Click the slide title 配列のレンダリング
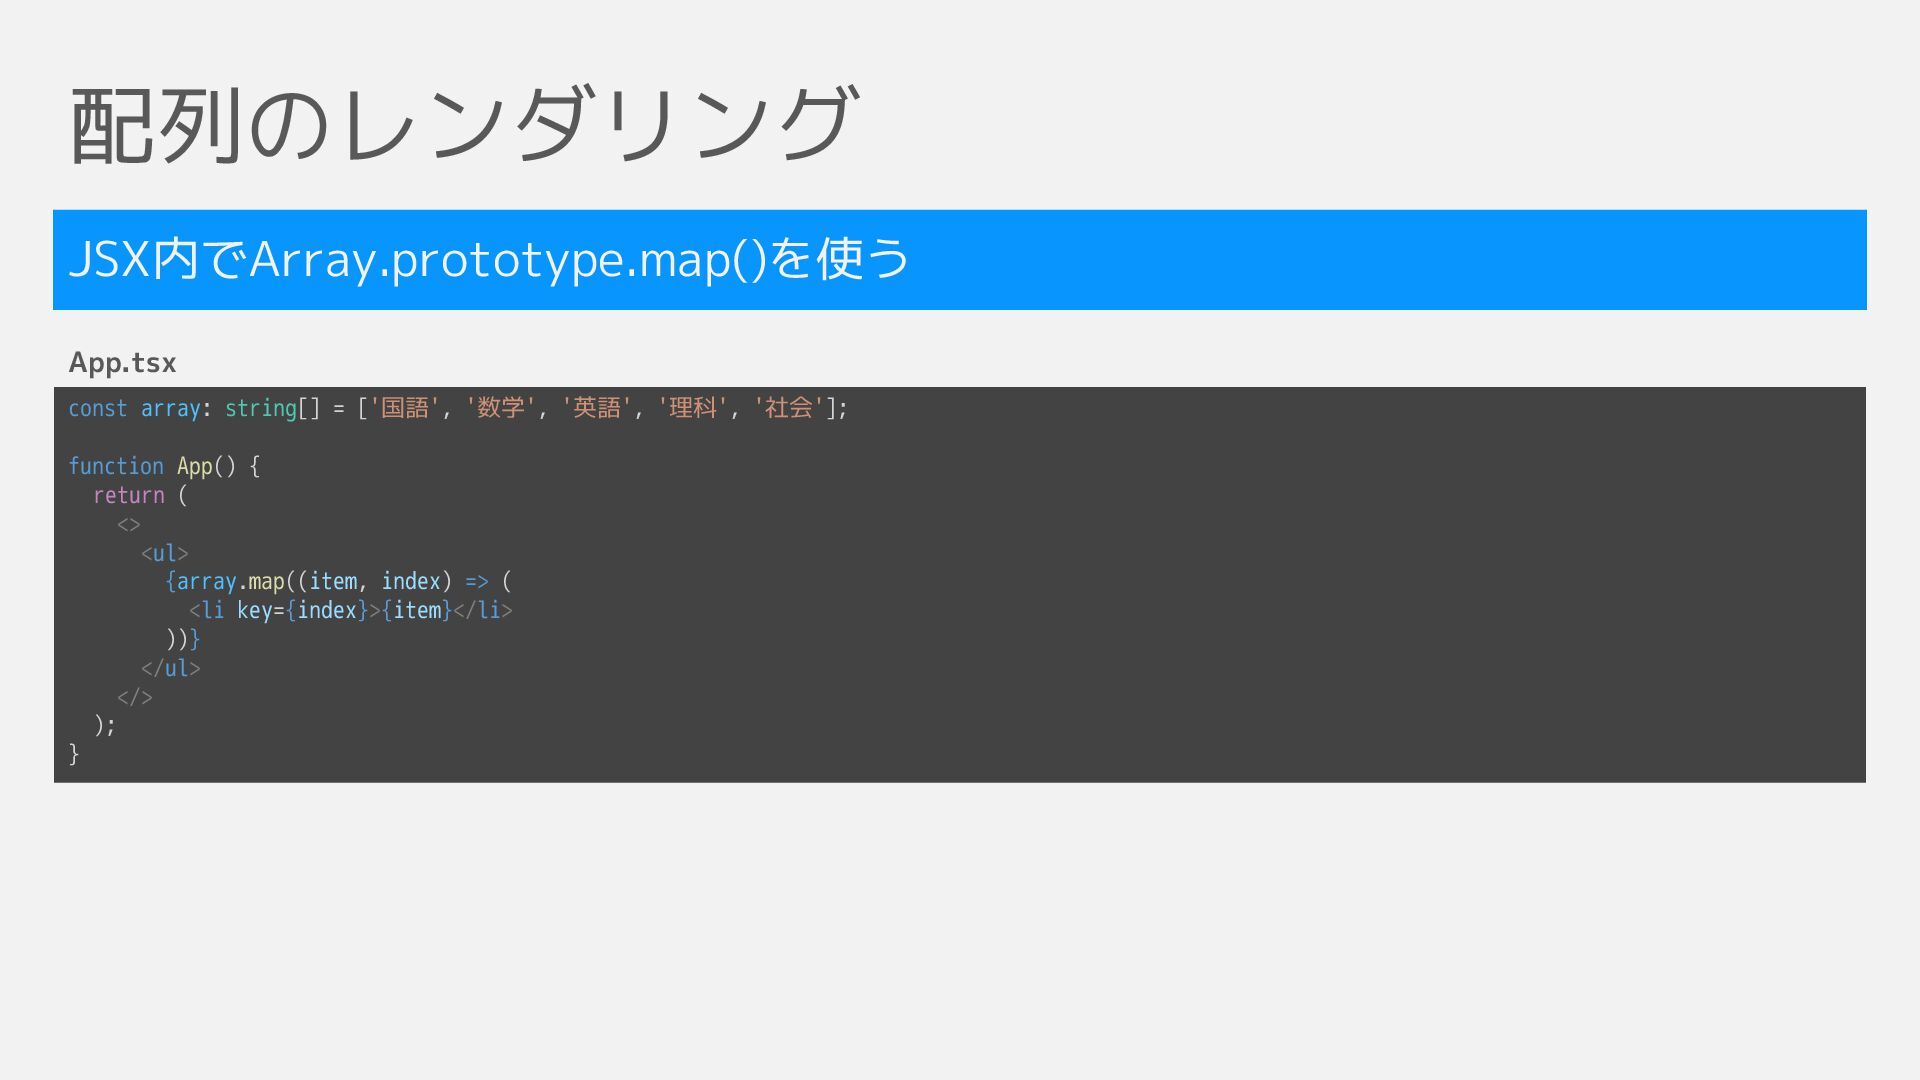This screenshot has width=1920, height=1080. pyautogui.click(x=463, y=125)
